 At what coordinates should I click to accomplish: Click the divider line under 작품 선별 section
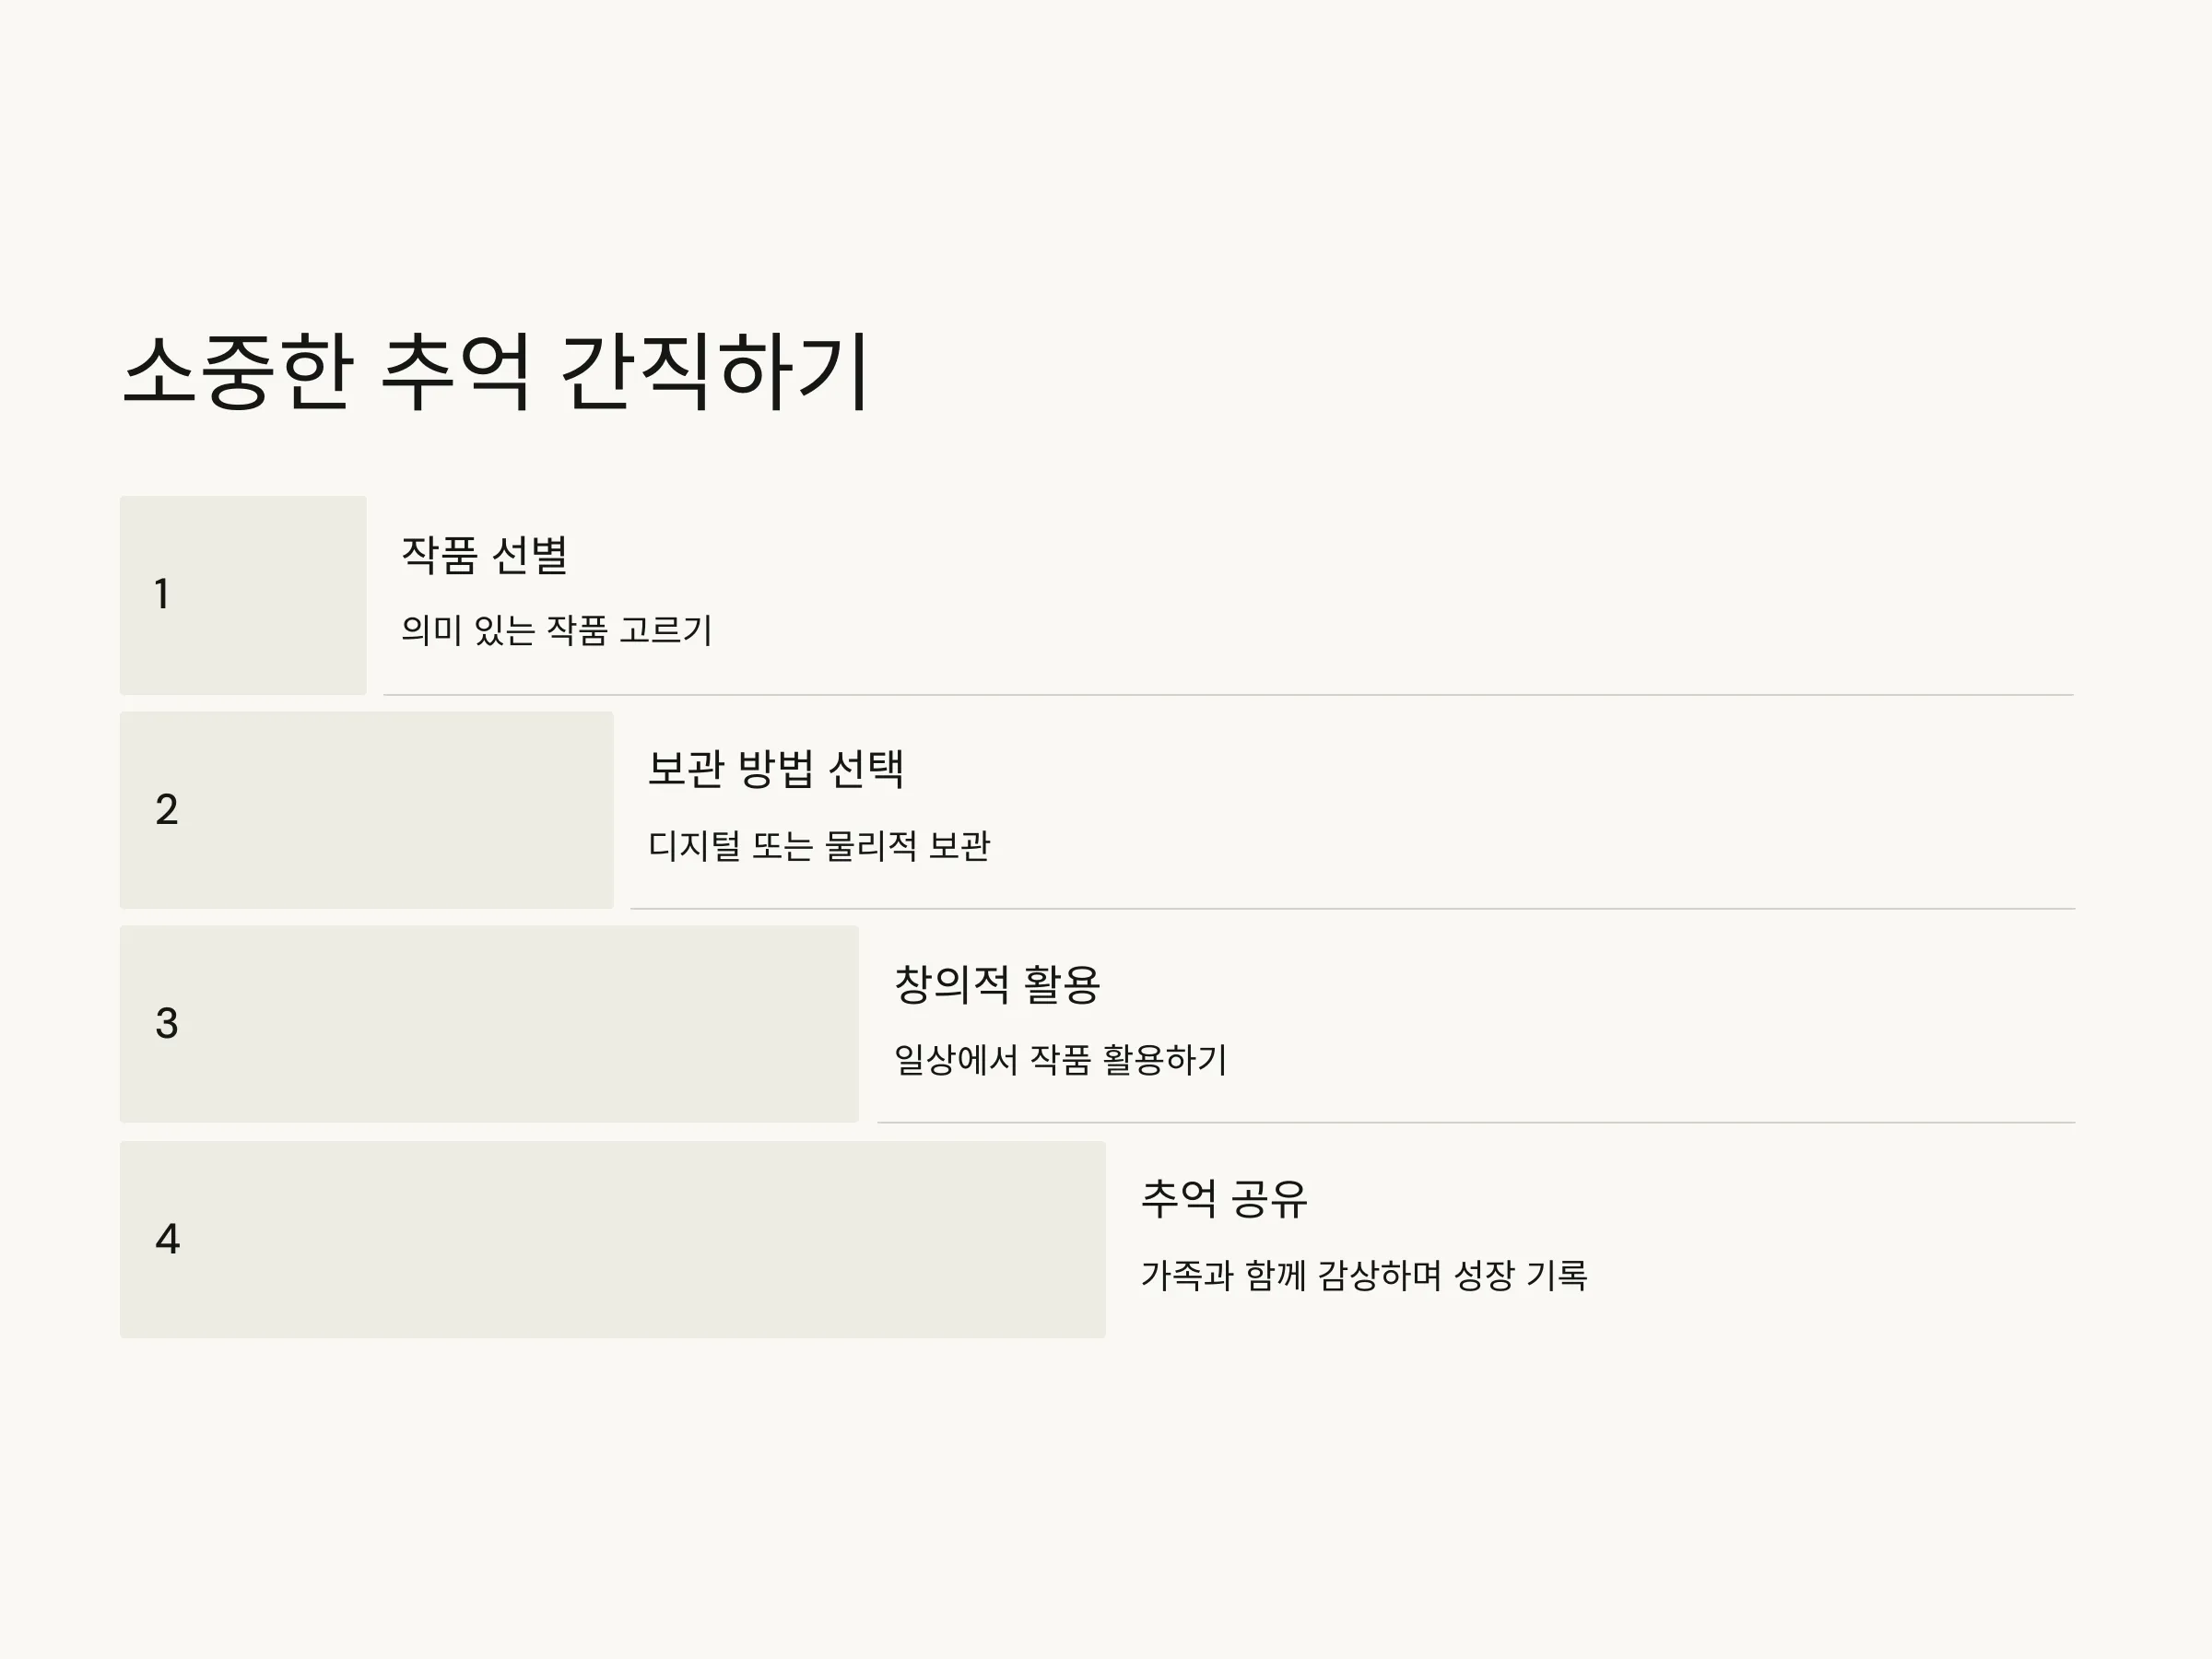pyautogui.click(x=1229, y=694)
